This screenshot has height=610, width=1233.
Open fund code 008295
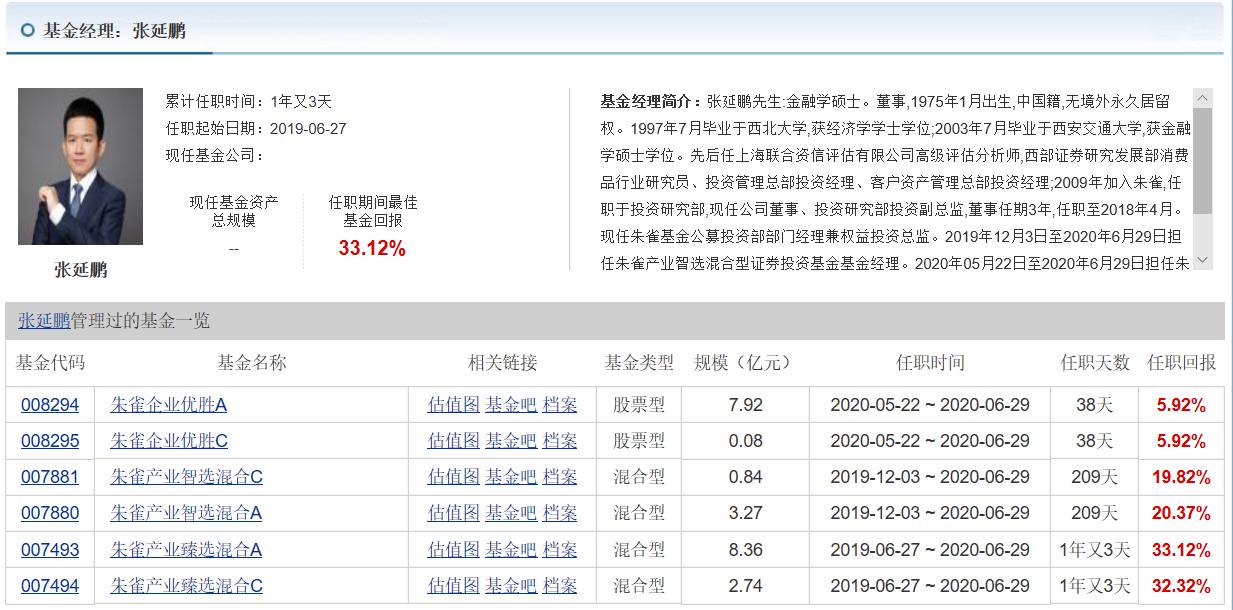tap(50, 441)
